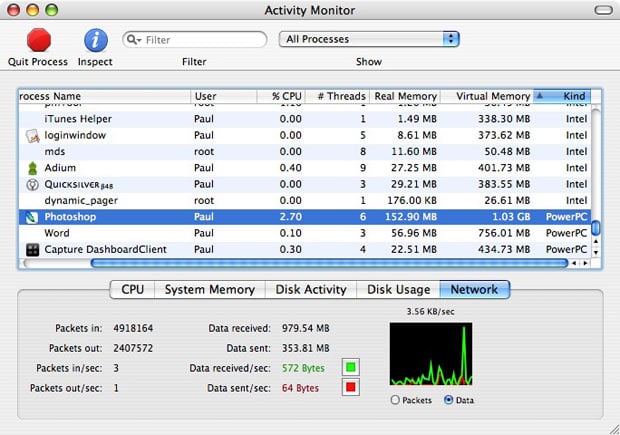Viewport: 620px width, 435px height.
Task: Click the 3.56 KB/sec graph label
Action: coord(430,312)
